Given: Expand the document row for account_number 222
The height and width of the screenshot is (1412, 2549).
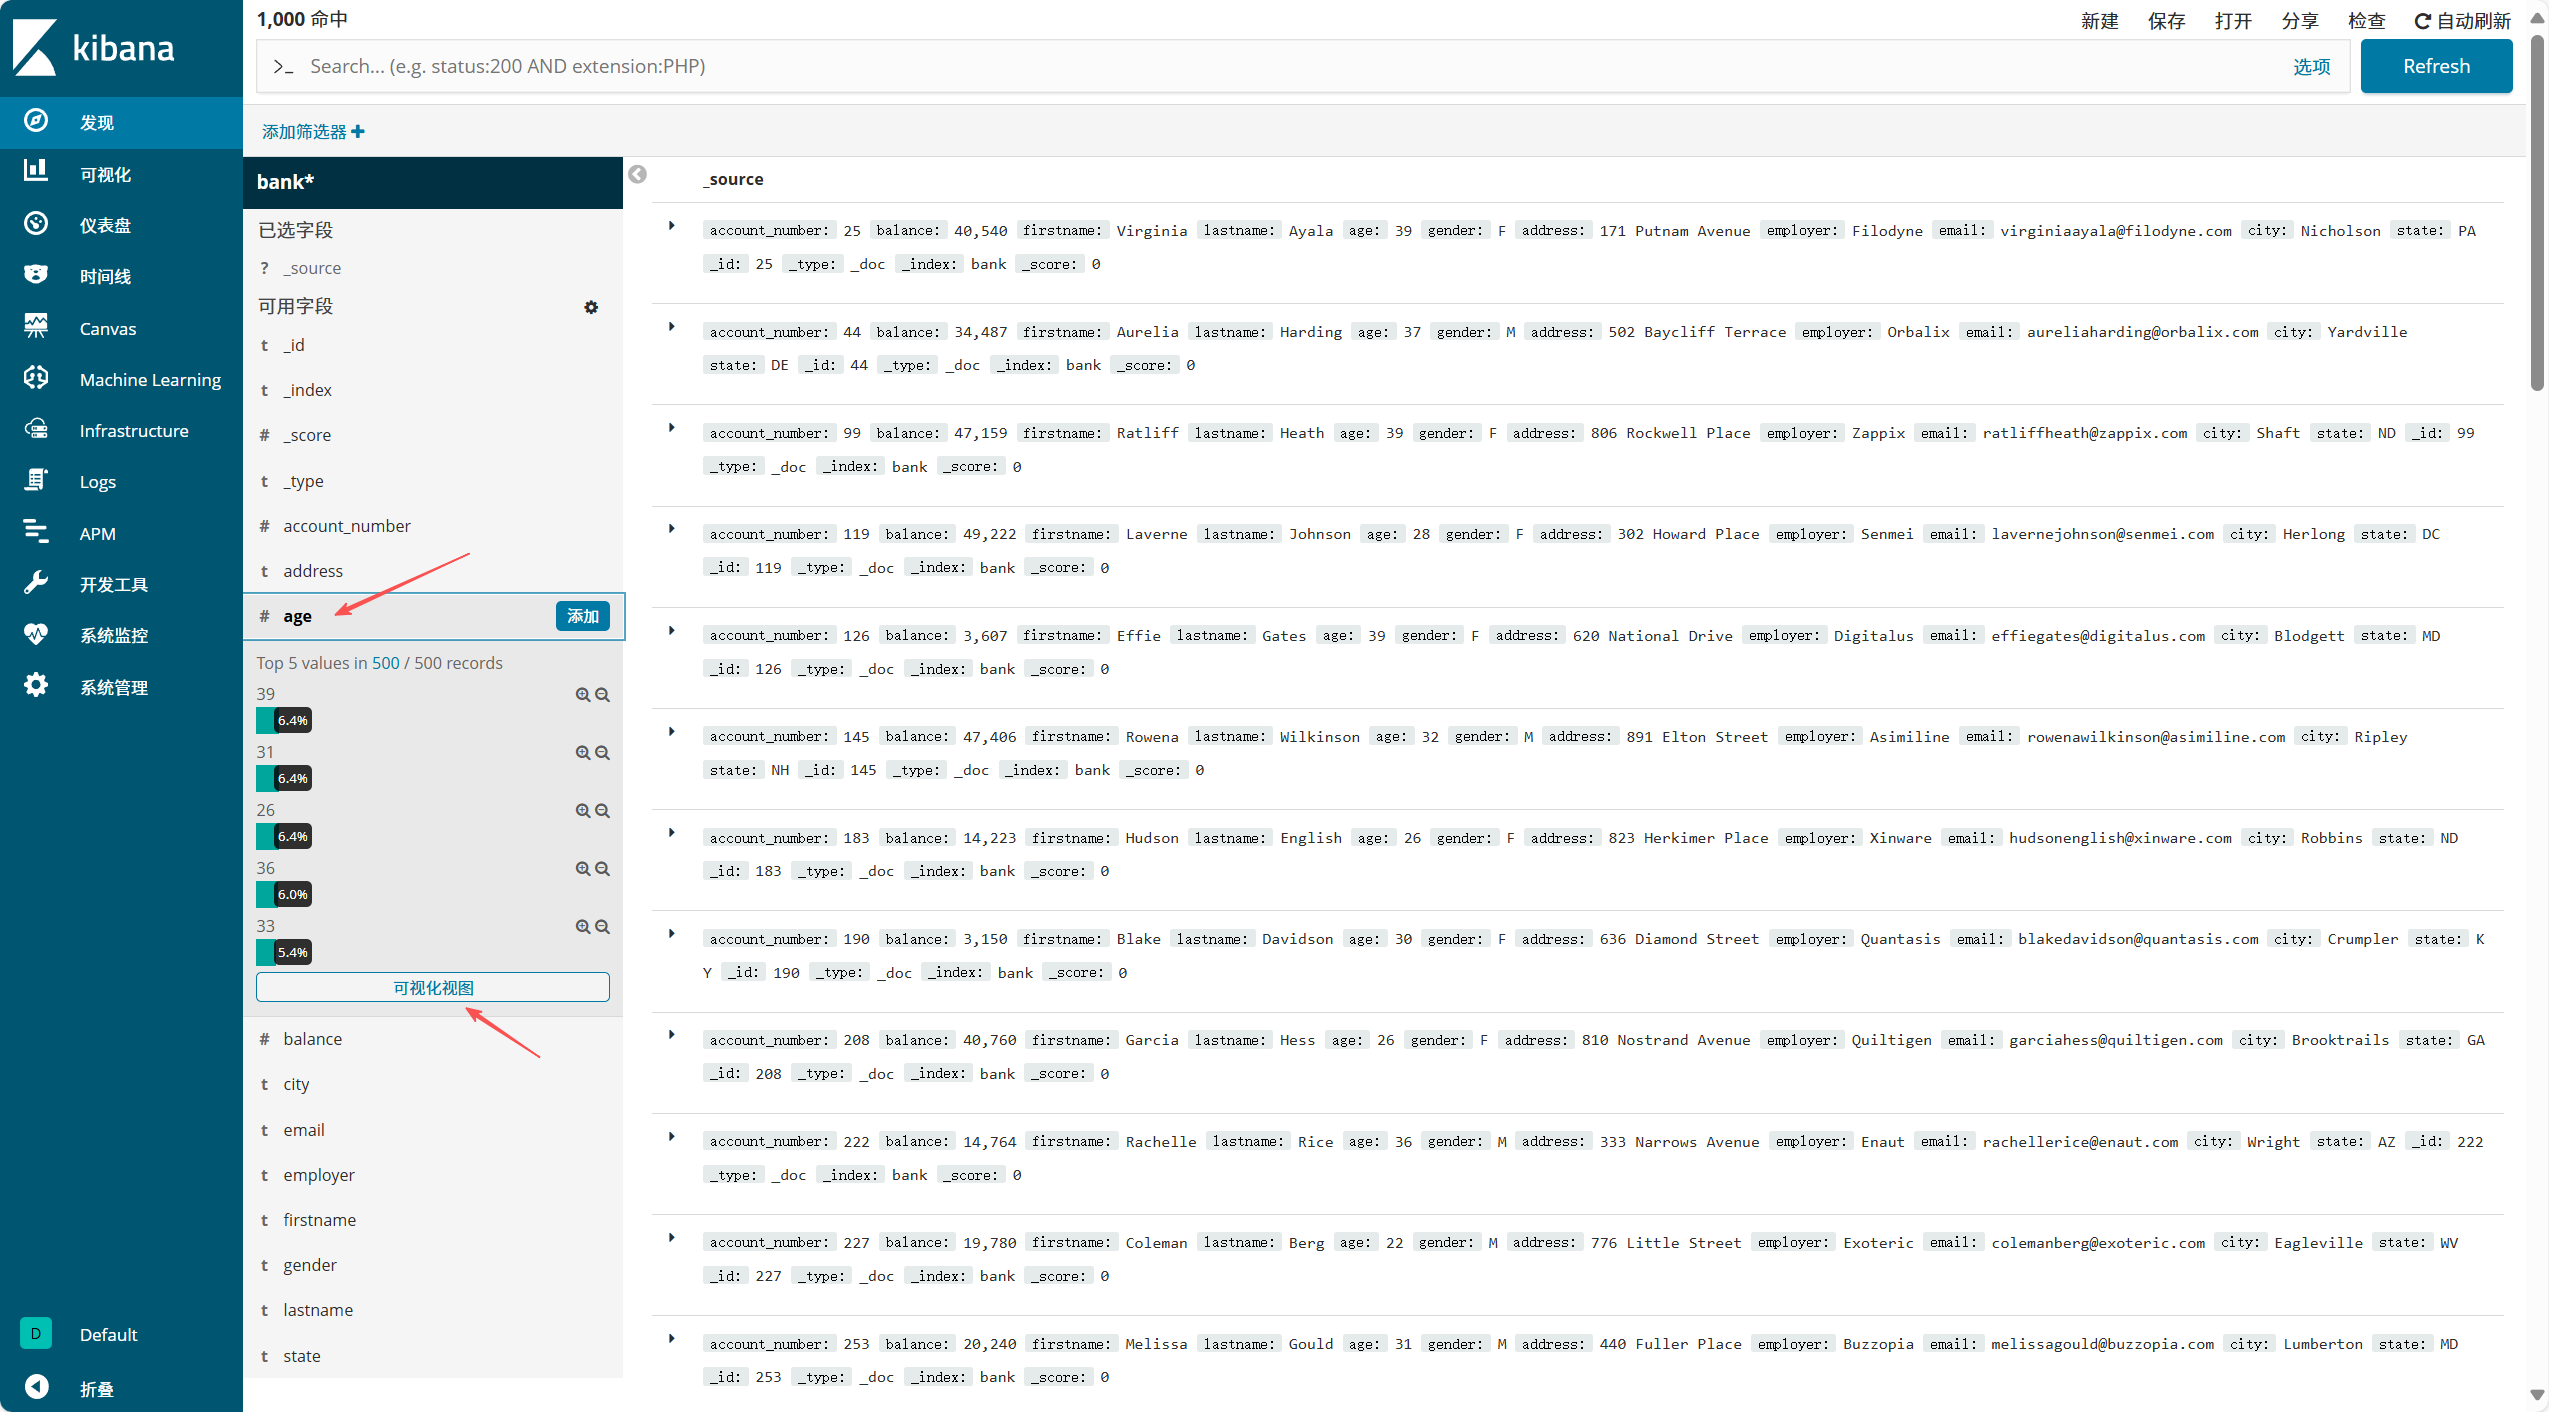Looking at the screenshot, I should (x=672, y=1137).
